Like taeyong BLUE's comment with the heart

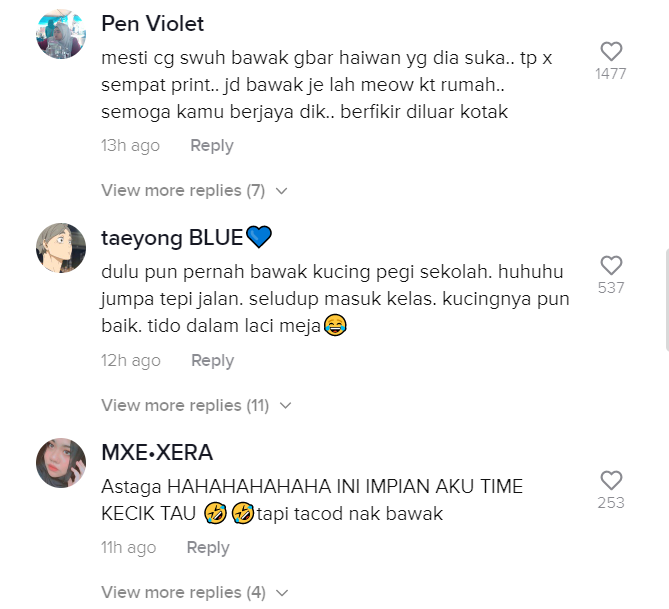tap(611, 265)
